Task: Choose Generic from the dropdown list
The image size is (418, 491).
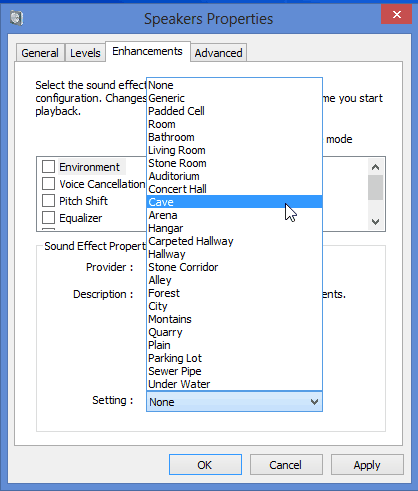Action: point(234,98)
